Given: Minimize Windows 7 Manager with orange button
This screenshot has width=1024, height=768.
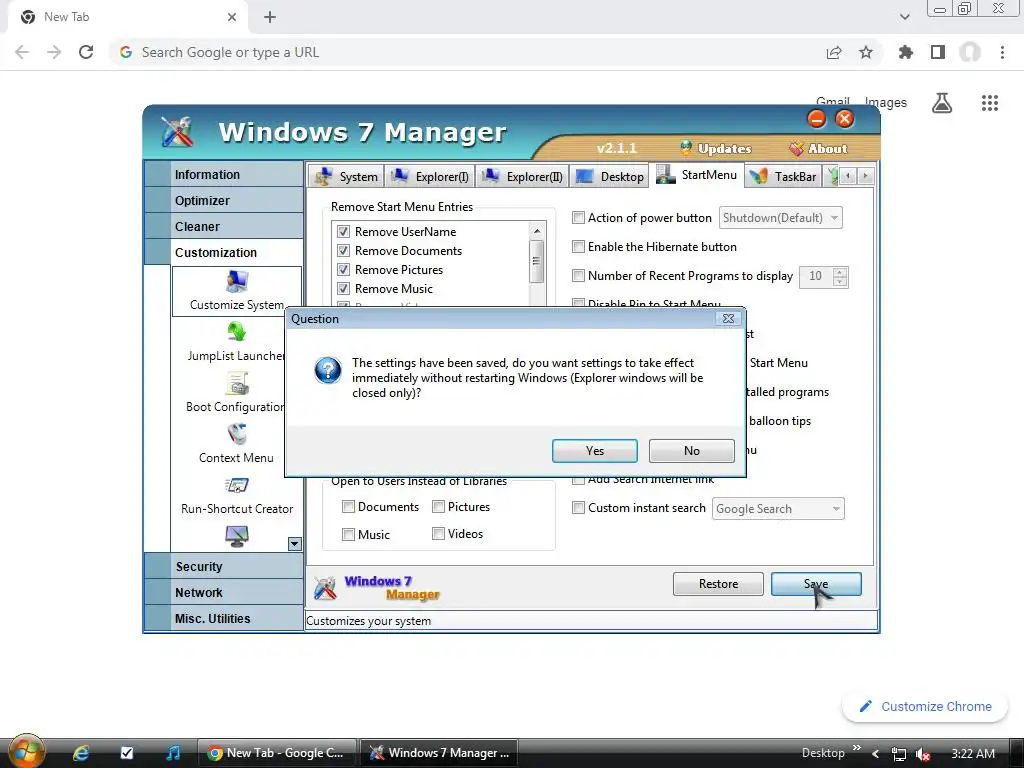Looking at the screenshot, I should [x=816, y=119].
